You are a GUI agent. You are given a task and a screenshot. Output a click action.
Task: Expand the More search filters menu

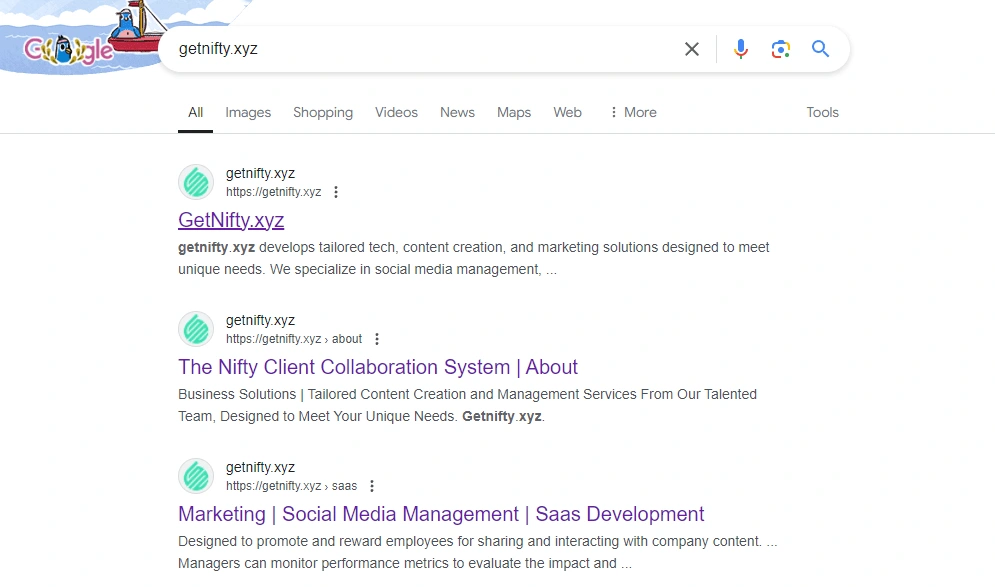coord(633,112)
